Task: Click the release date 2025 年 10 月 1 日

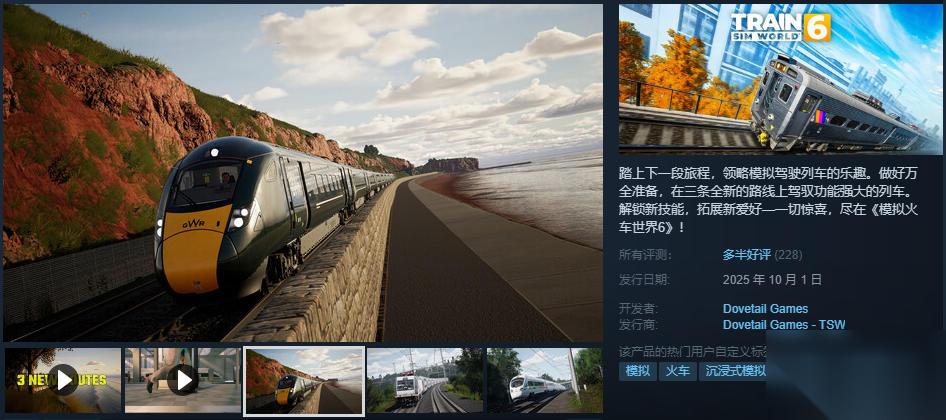Action: (772, 279)
